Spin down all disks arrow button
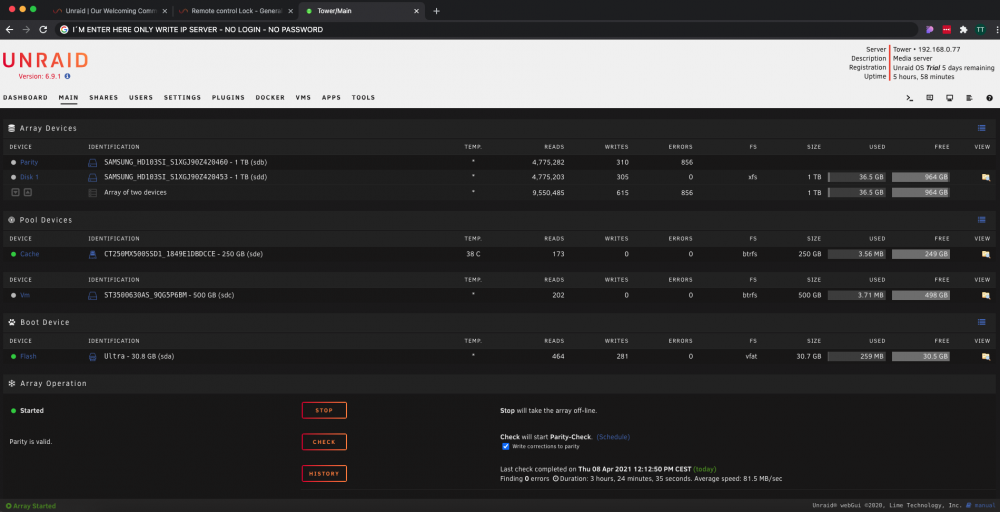This screenshot has height=512, width=1000. click(x=15, y=193)
